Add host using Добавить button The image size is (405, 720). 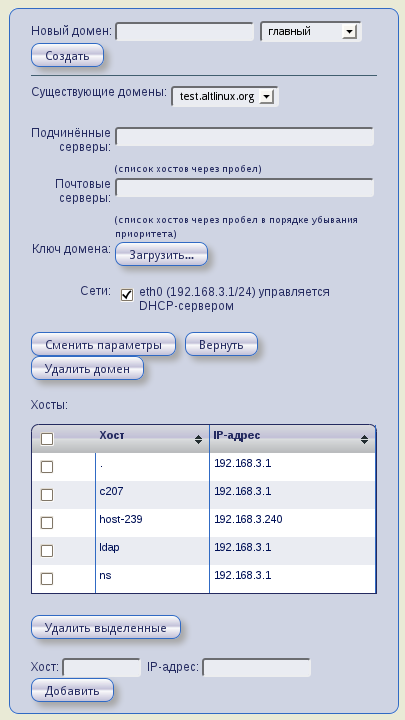pyautogui.click(x=72, y=690)
